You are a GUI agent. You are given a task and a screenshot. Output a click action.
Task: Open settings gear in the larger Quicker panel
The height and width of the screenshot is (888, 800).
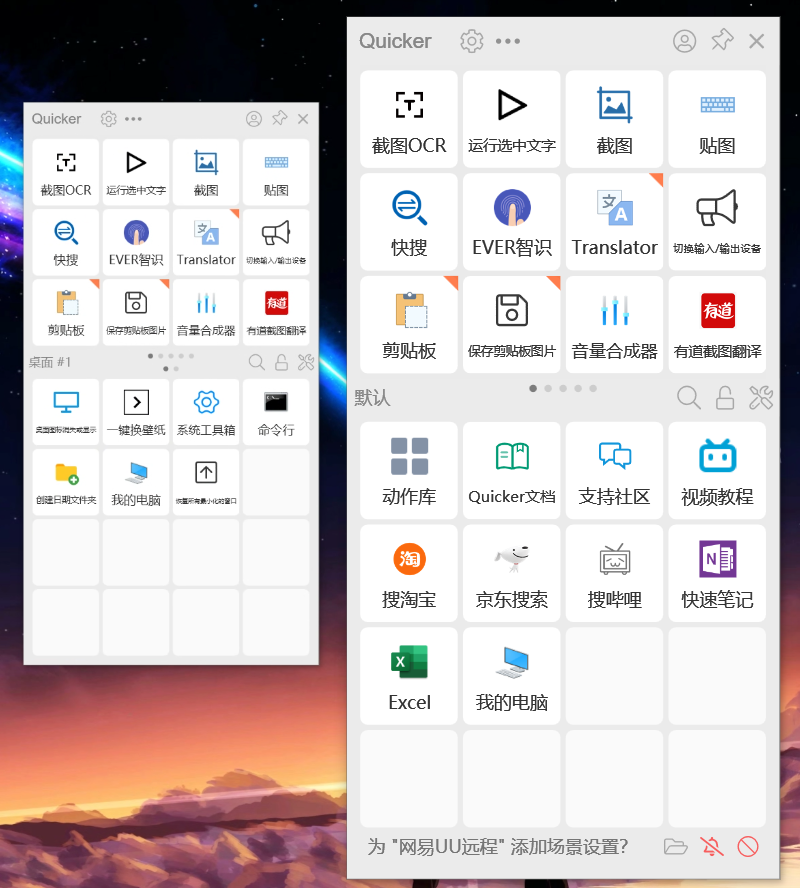pos(472,41)
